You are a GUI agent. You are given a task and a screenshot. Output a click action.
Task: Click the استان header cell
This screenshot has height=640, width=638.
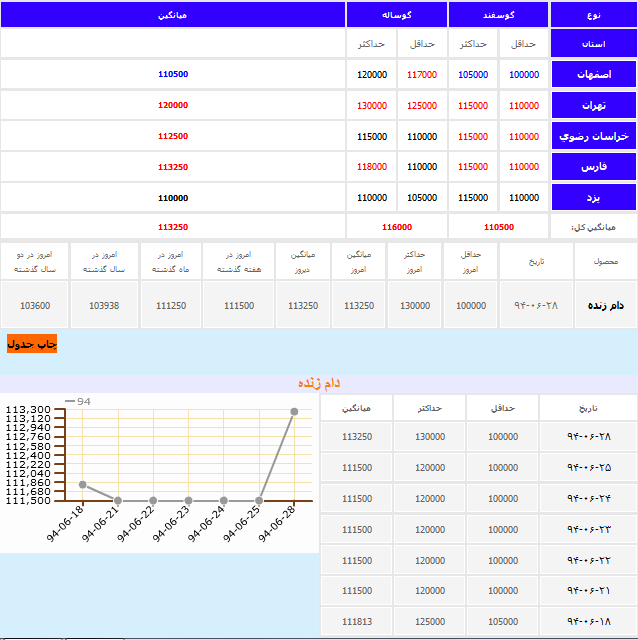click(x=594, y=44)
